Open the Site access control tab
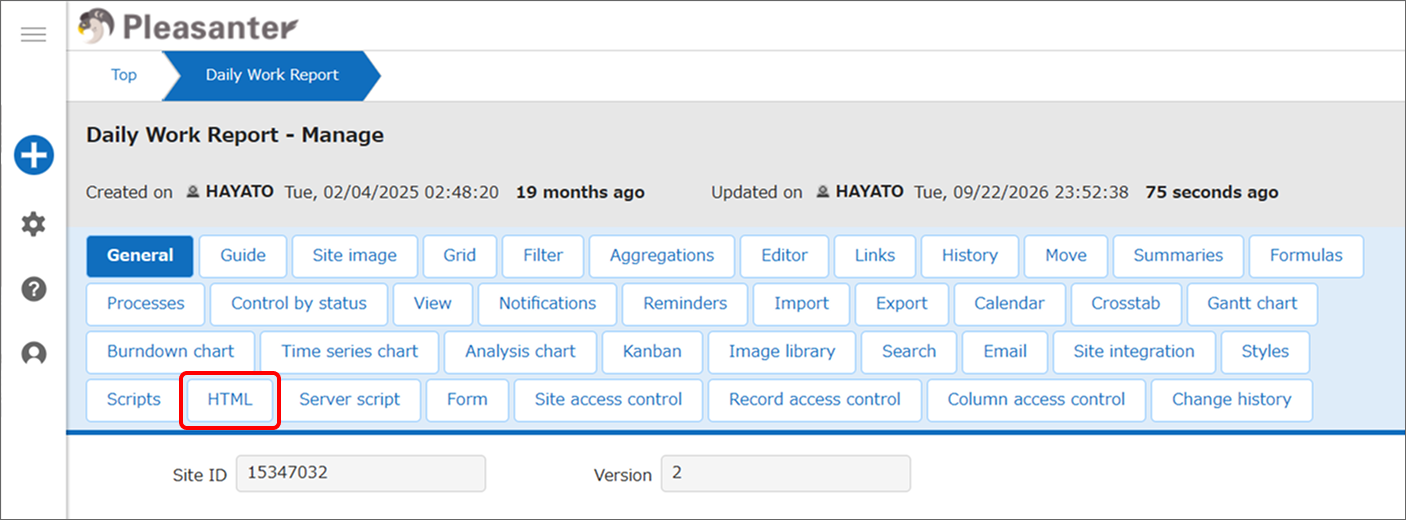Screen dimensions: 1406x520 click(608, 400)
